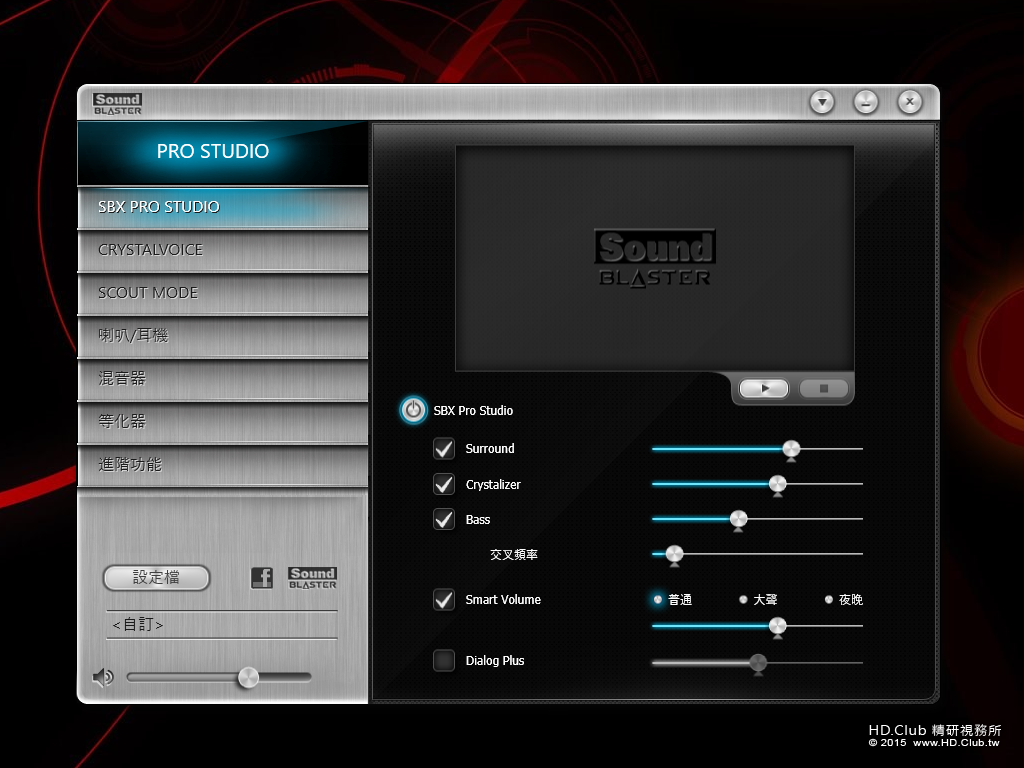1024x768 pixels.
Task: Uncheck the Surround checkbox
Action: pos(444,449)
